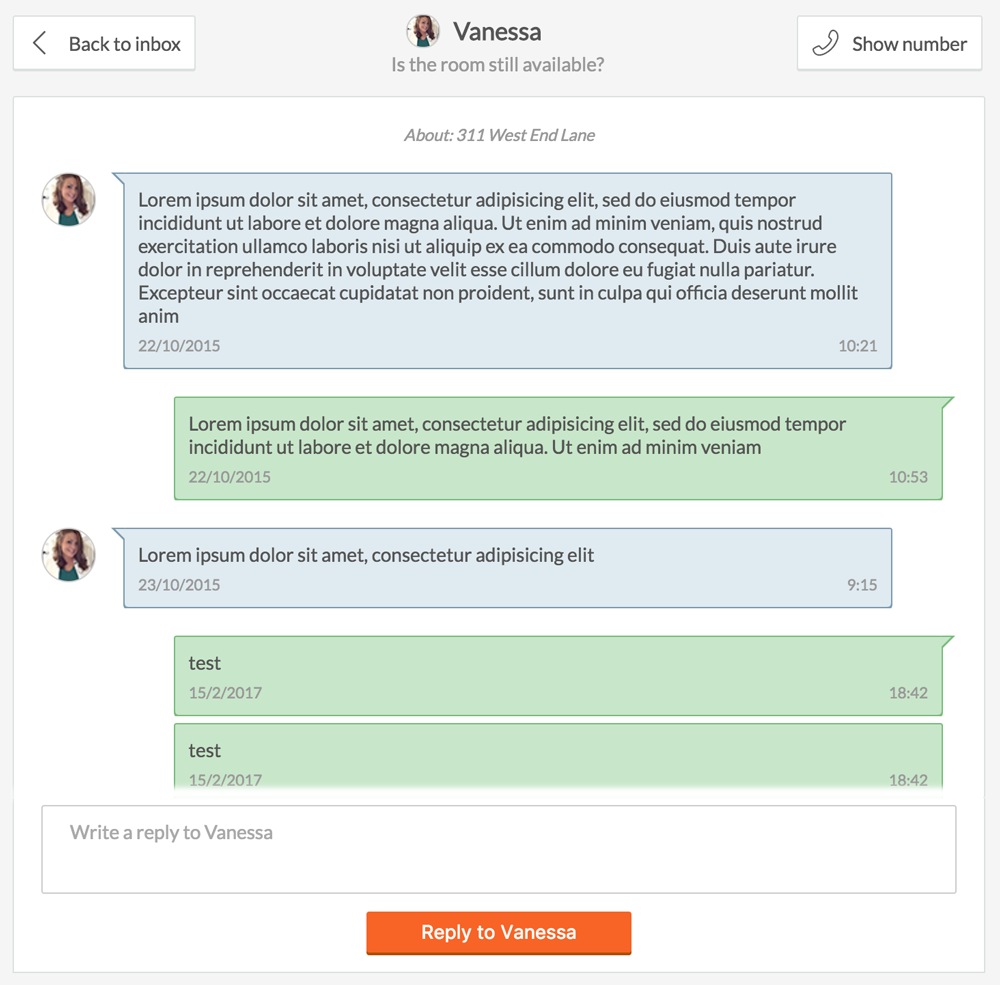Select the green reply sent at 10:53
This screenshot has height=985, width=1000.
558,448
